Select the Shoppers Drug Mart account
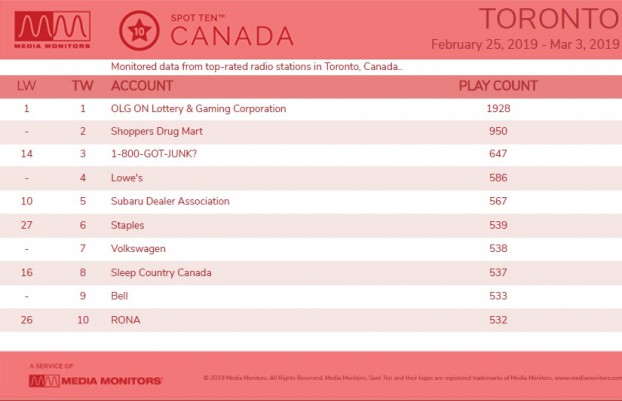This screenshot has height=401, width=622. pyautogui.click(x=157, y=131)
